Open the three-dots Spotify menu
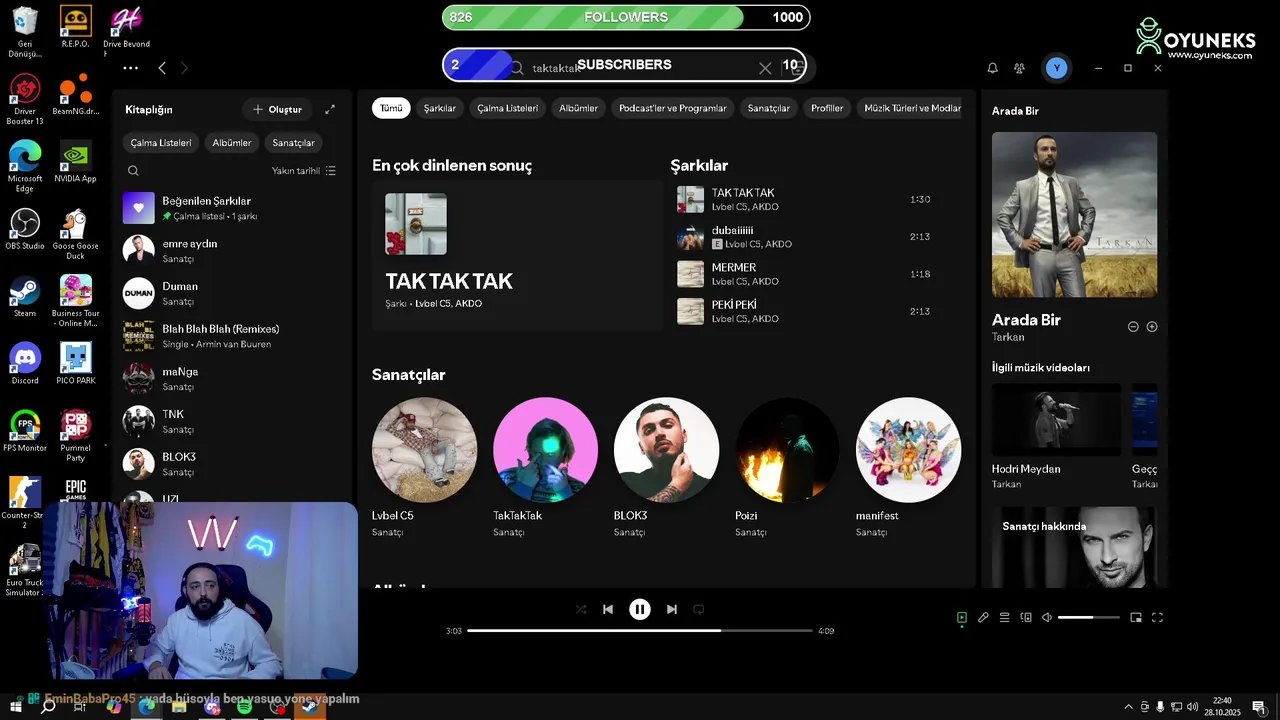The width and height of the screenshot is (1280, 720). coord(131,68)
